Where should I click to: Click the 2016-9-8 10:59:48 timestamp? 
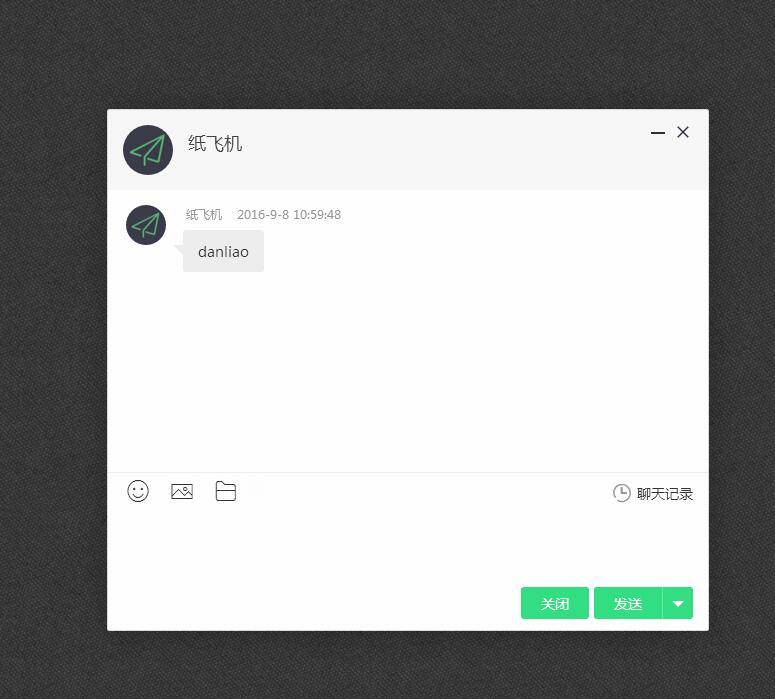(x=289, y=215)
